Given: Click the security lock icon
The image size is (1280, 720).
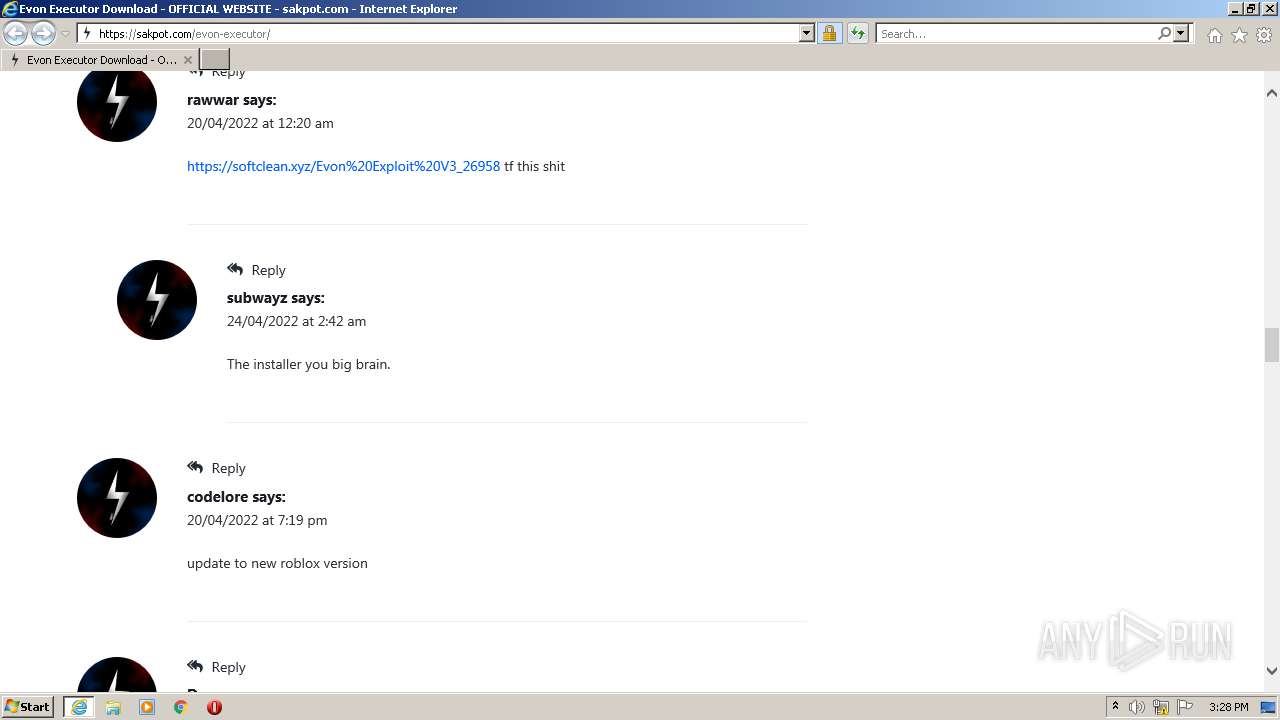Looking at the screenshot, I should [829, 34].
